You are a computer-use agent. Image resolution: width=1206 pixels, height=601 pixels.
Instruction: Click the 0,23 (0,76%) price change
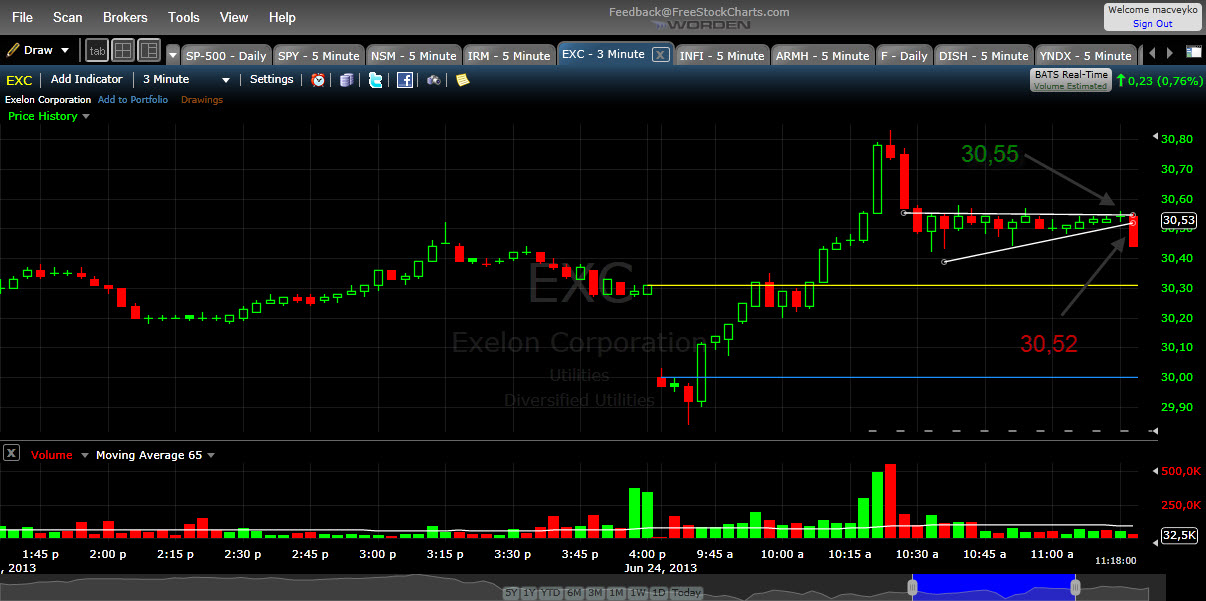[1159, 81]
